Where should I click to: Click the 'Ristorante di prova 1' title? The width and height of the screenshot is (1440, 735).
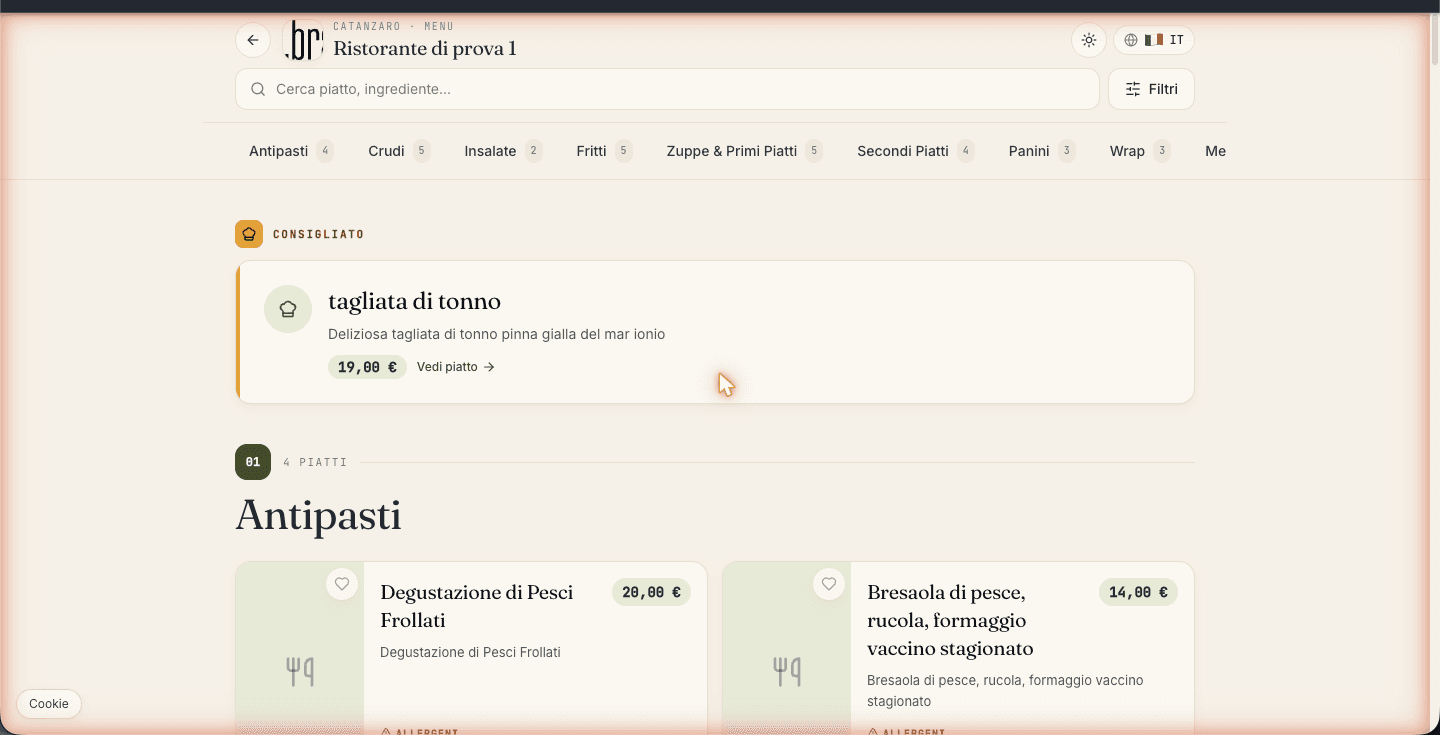click(425, 48)
